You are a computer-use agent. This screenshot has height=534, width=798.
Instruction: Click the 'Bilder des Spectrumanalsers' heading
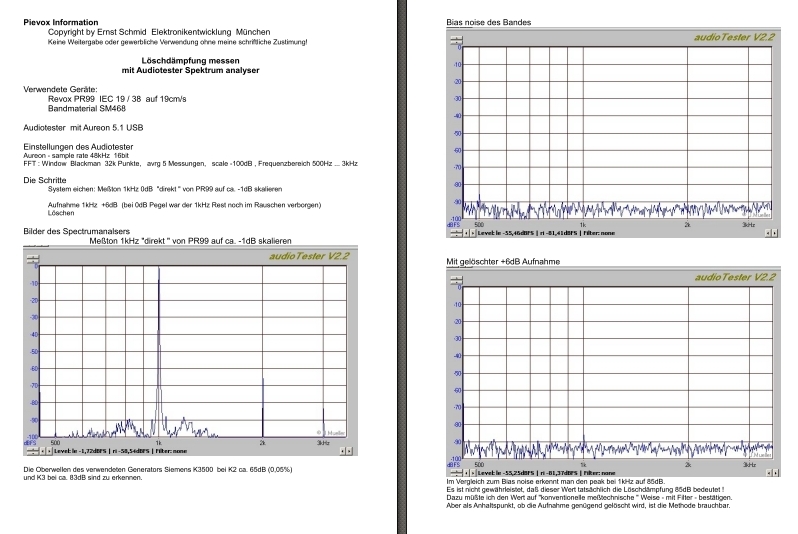tap(76, 232)
